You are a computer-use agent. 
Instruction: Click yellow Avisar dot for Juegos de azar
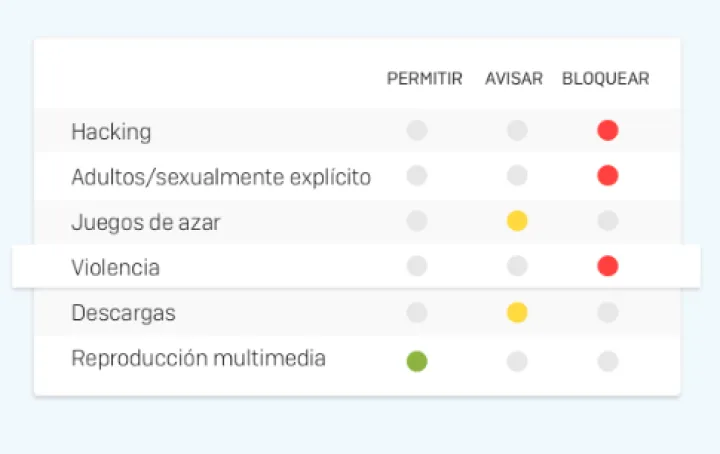click(x=517, y=221)
